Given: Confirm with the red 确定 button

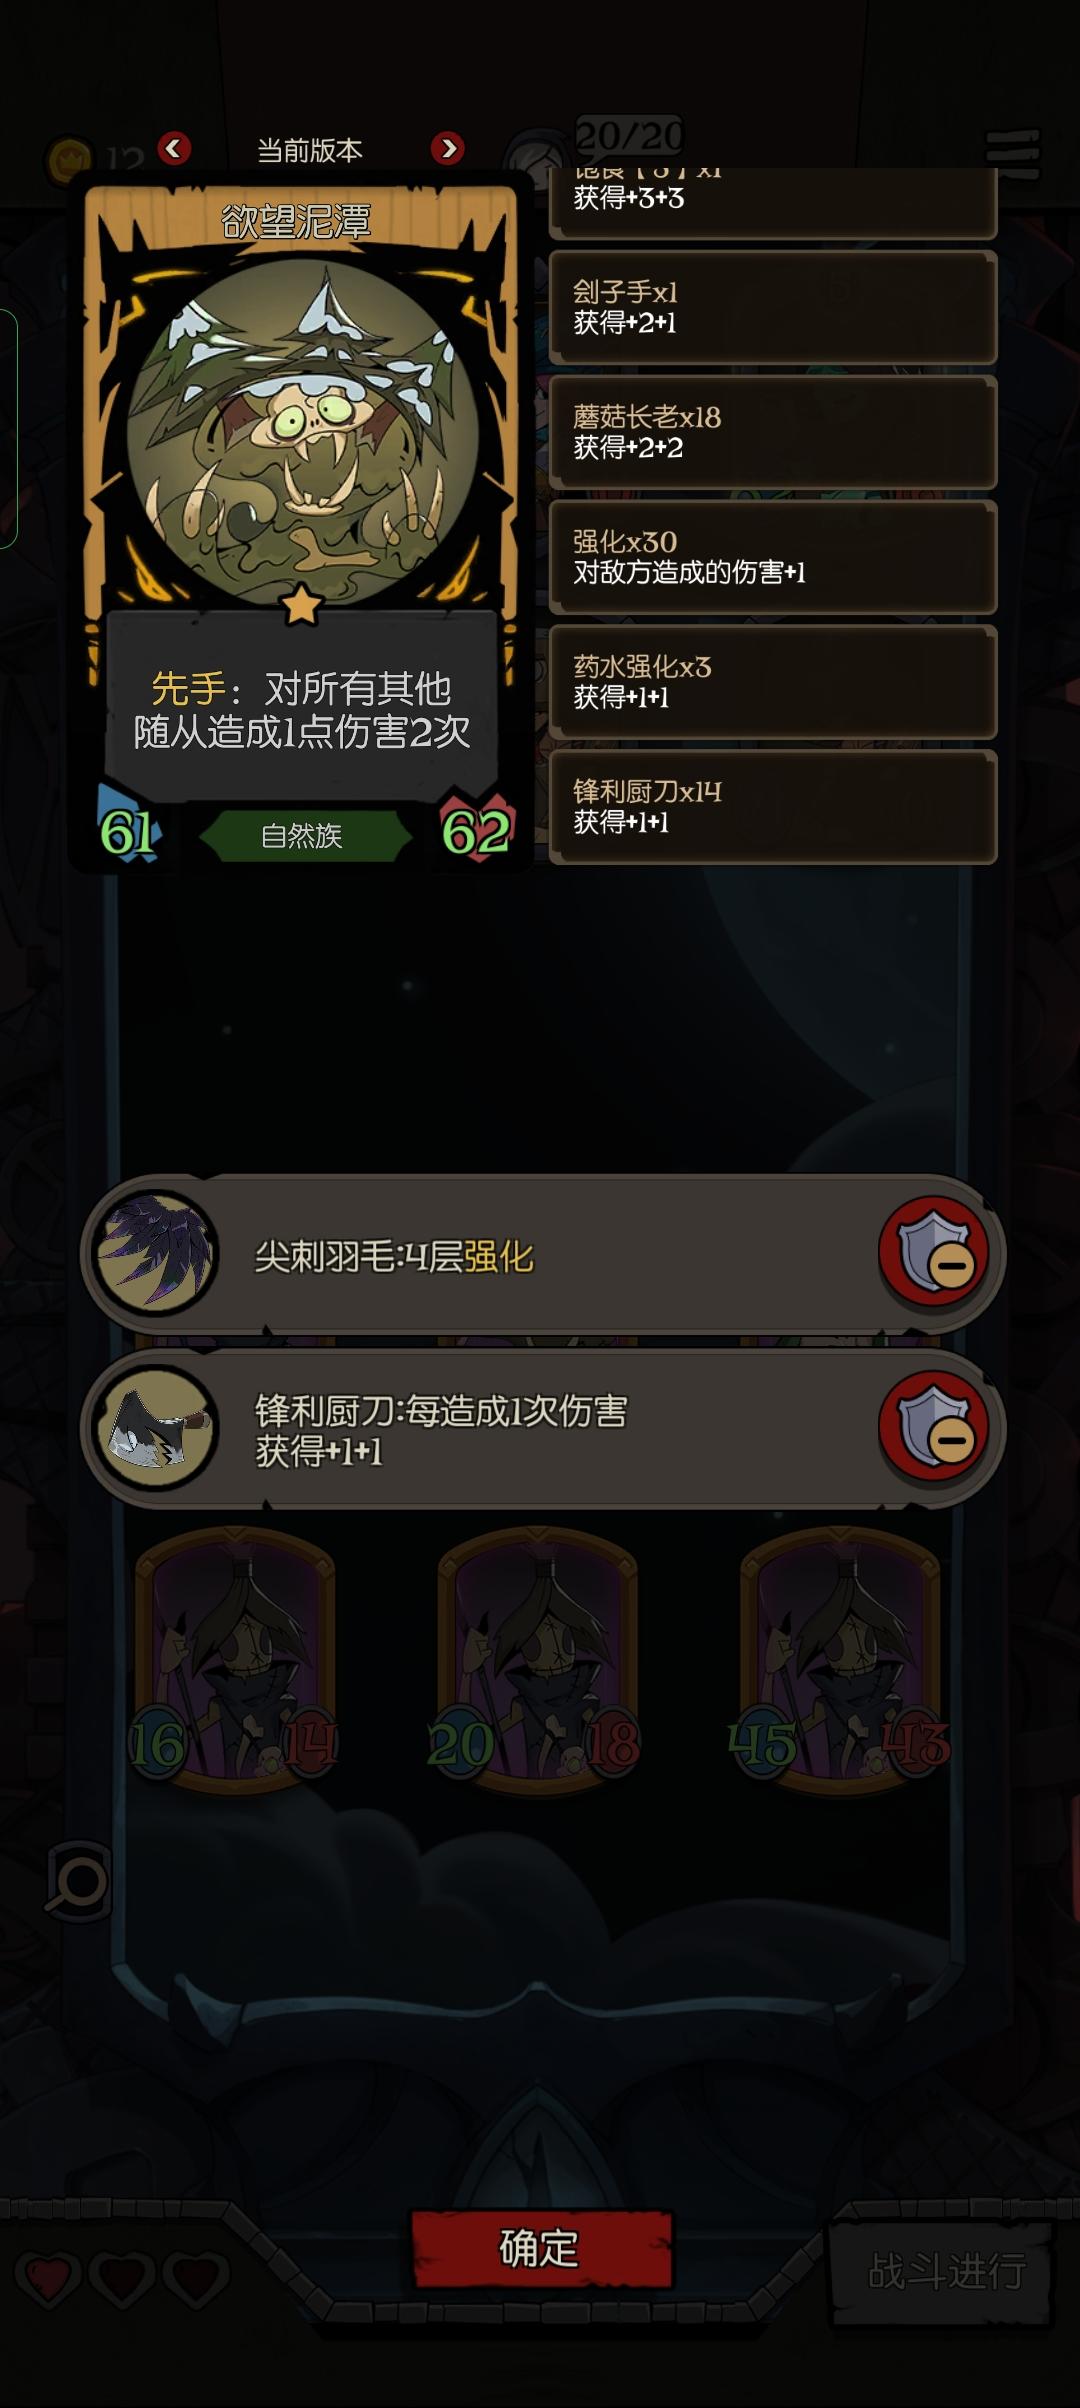Looking at the screenshot, I should tap(541, 2249).
